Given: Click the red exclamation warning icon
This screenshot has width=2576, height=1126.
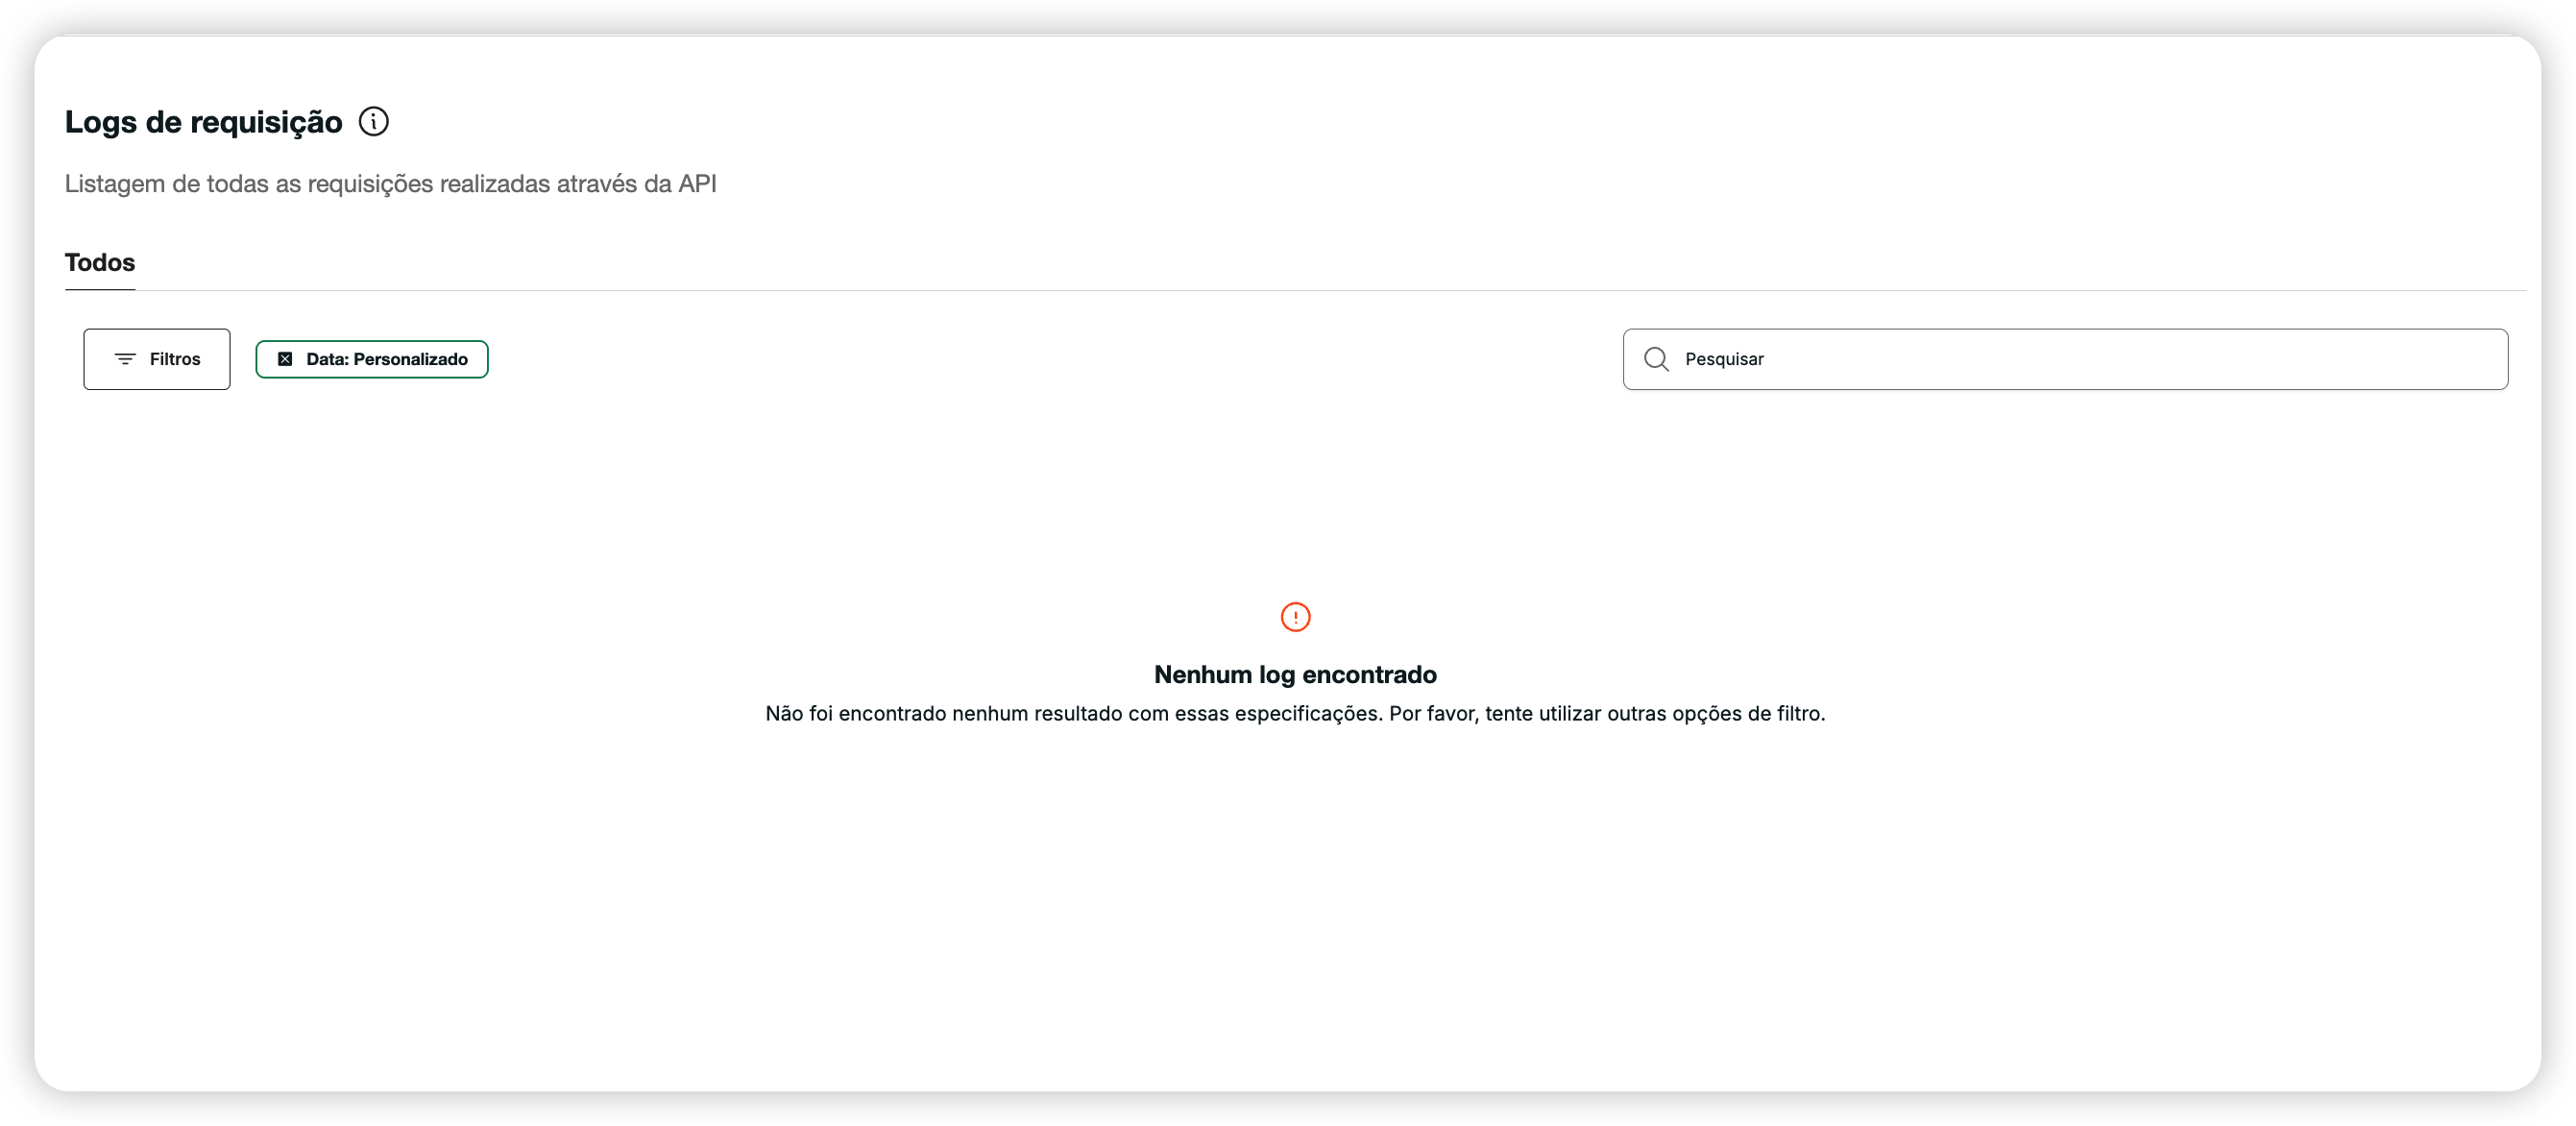Looking at the screenshot, I should click(1295, 617).
